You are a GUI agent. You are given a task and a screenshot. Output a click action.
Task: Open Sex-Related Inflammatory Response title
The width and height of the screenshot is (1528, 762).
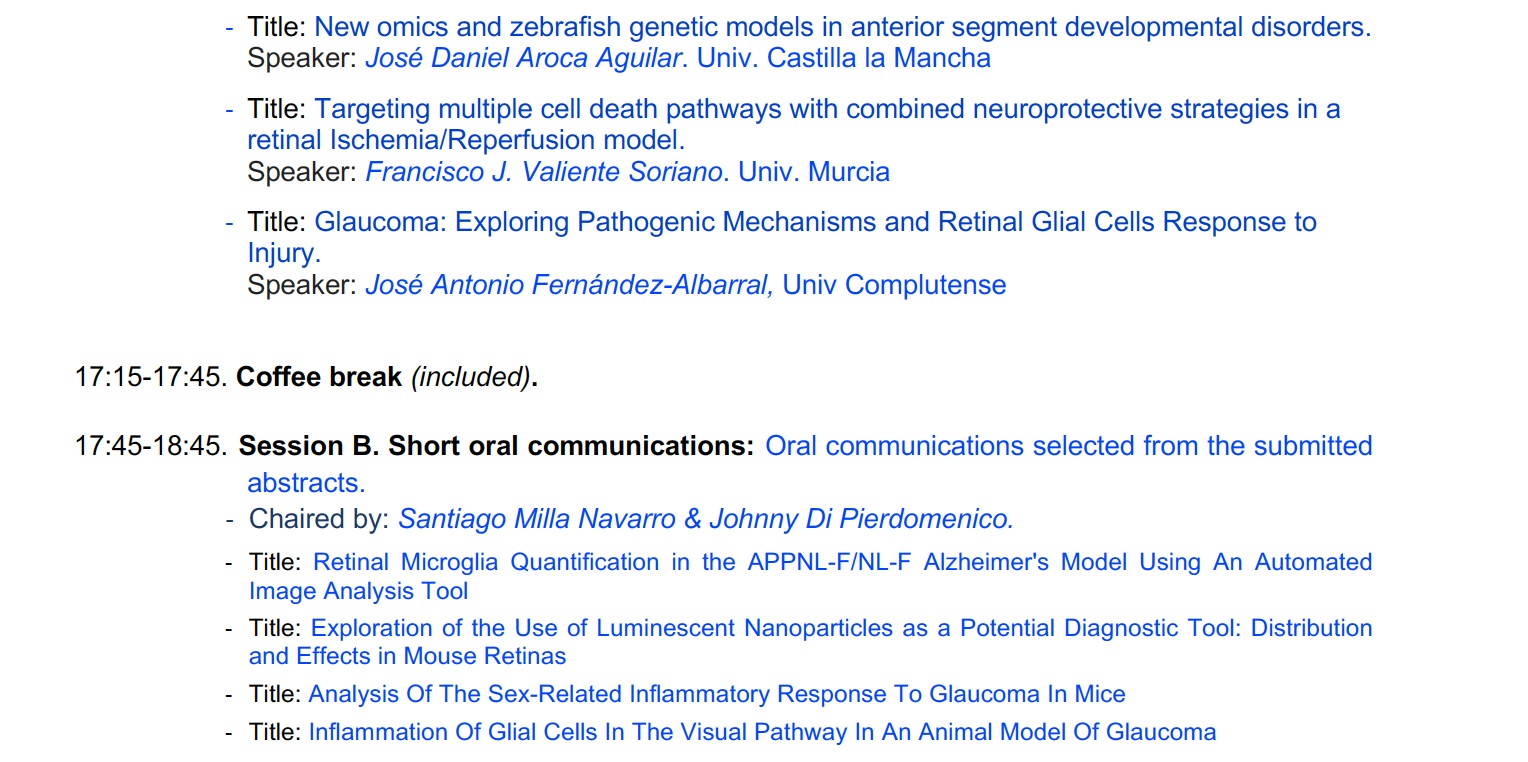[717, 694]
